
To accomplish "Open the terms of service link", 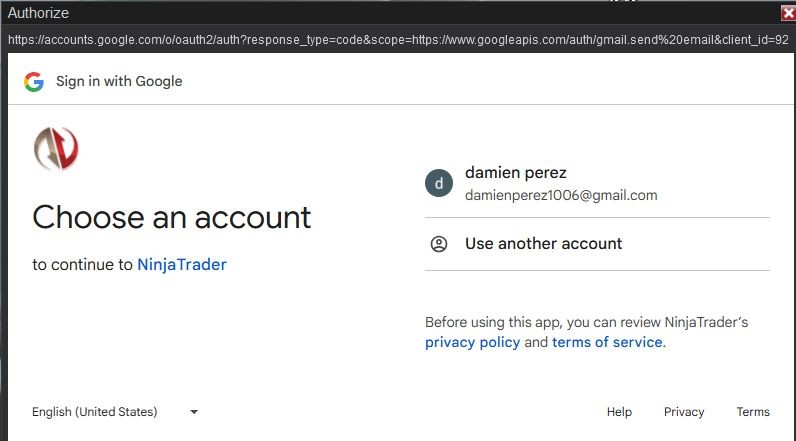I will coord(607,342).
